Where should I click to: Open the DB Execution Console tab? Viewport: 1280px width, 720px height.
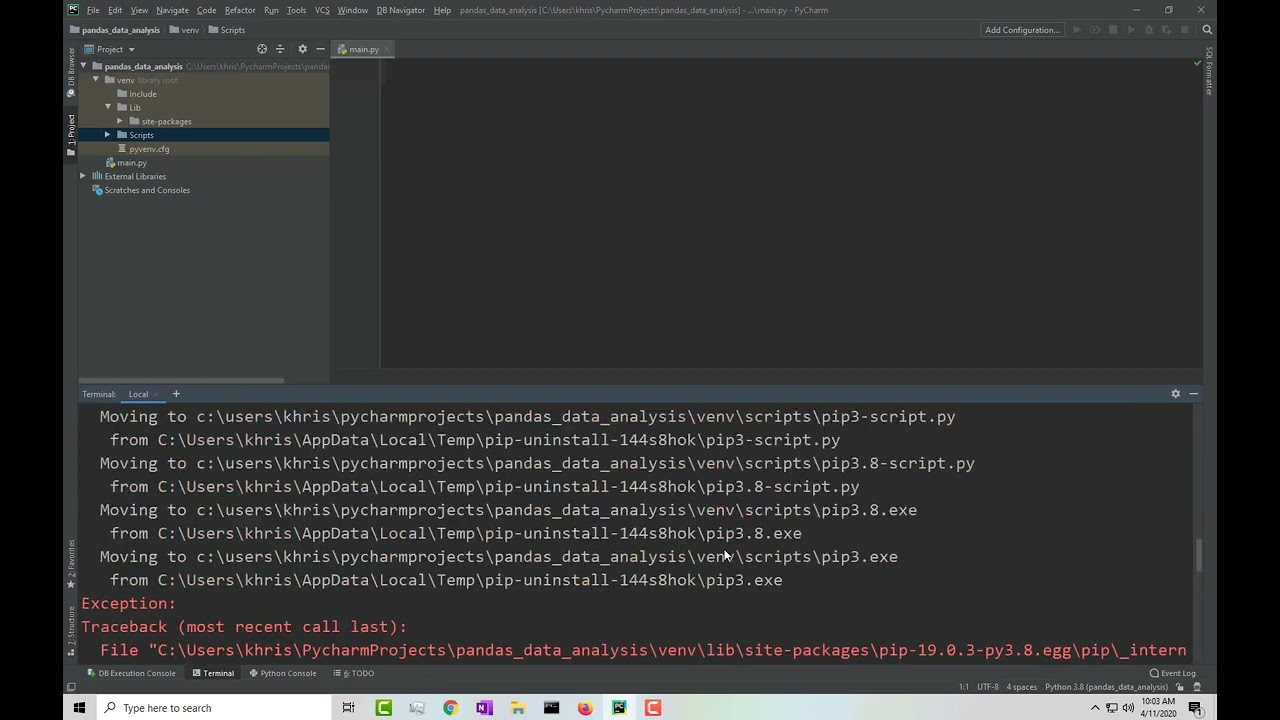(x=130, y=673)
